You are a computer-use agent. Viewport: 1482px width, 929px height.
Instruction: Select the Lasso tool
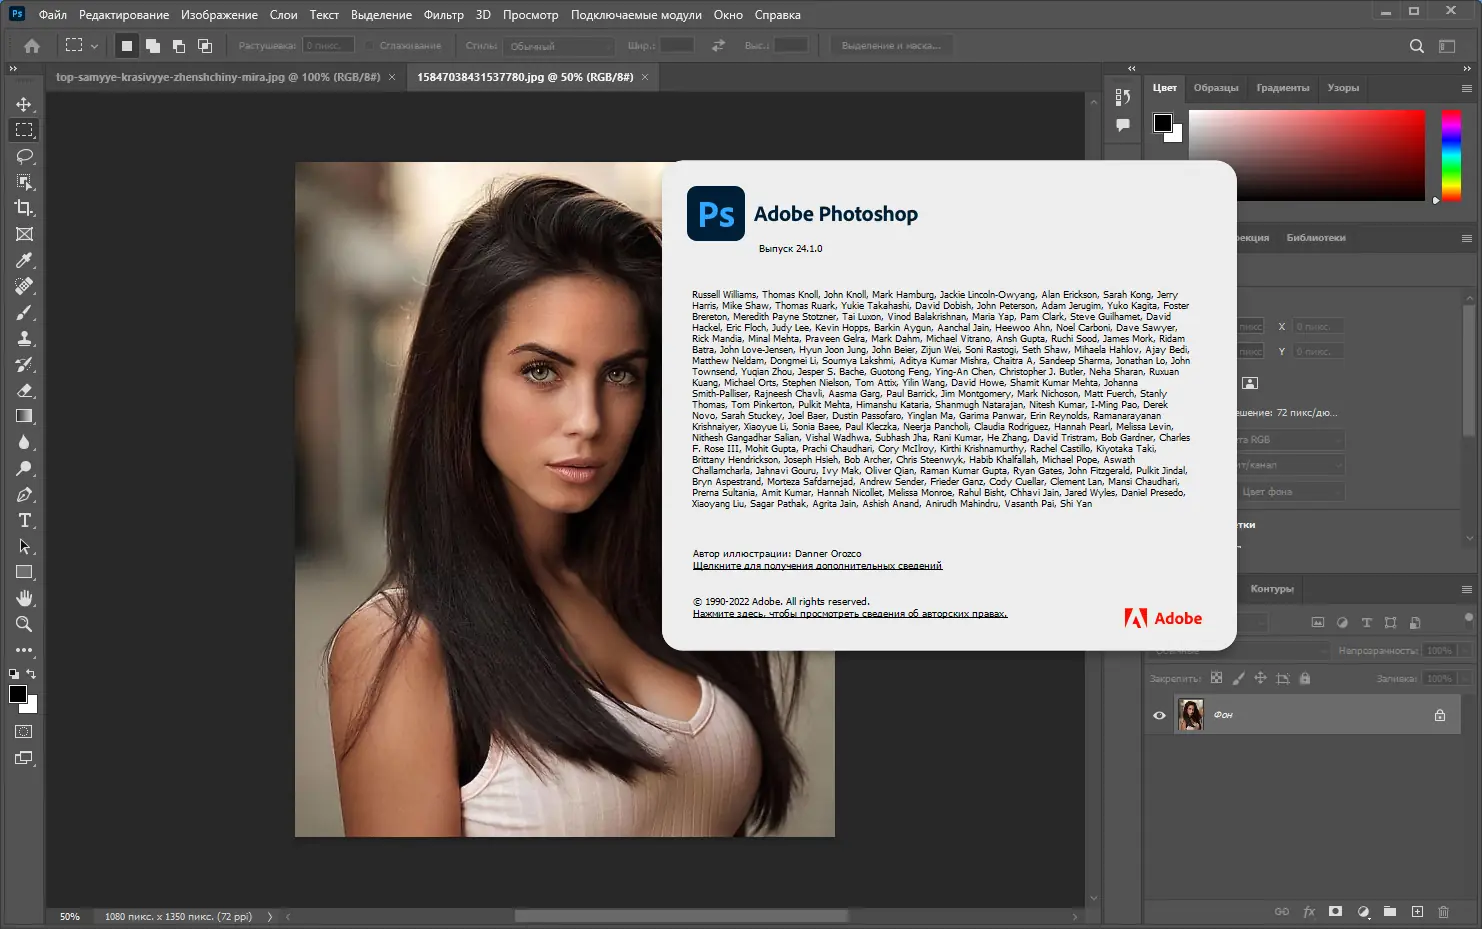coord(24,156)
